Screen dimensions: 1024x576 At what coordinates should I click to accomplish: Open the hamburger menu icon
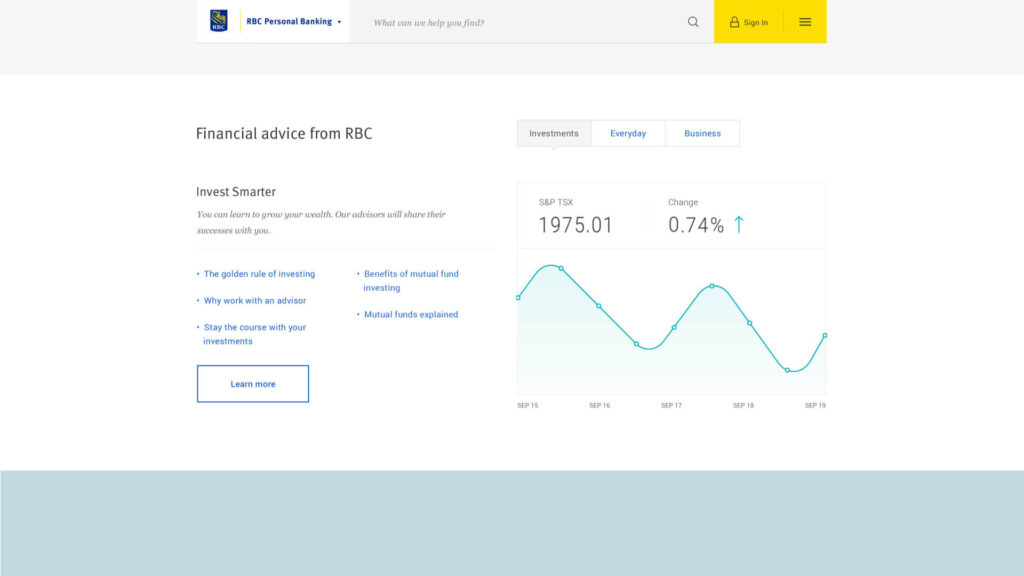(x=805, y=22)
